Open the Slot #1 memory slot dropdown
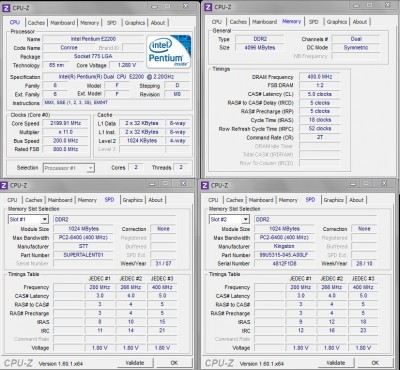The height and width of the screenshot is (370, 400). (x=28, y=219)
